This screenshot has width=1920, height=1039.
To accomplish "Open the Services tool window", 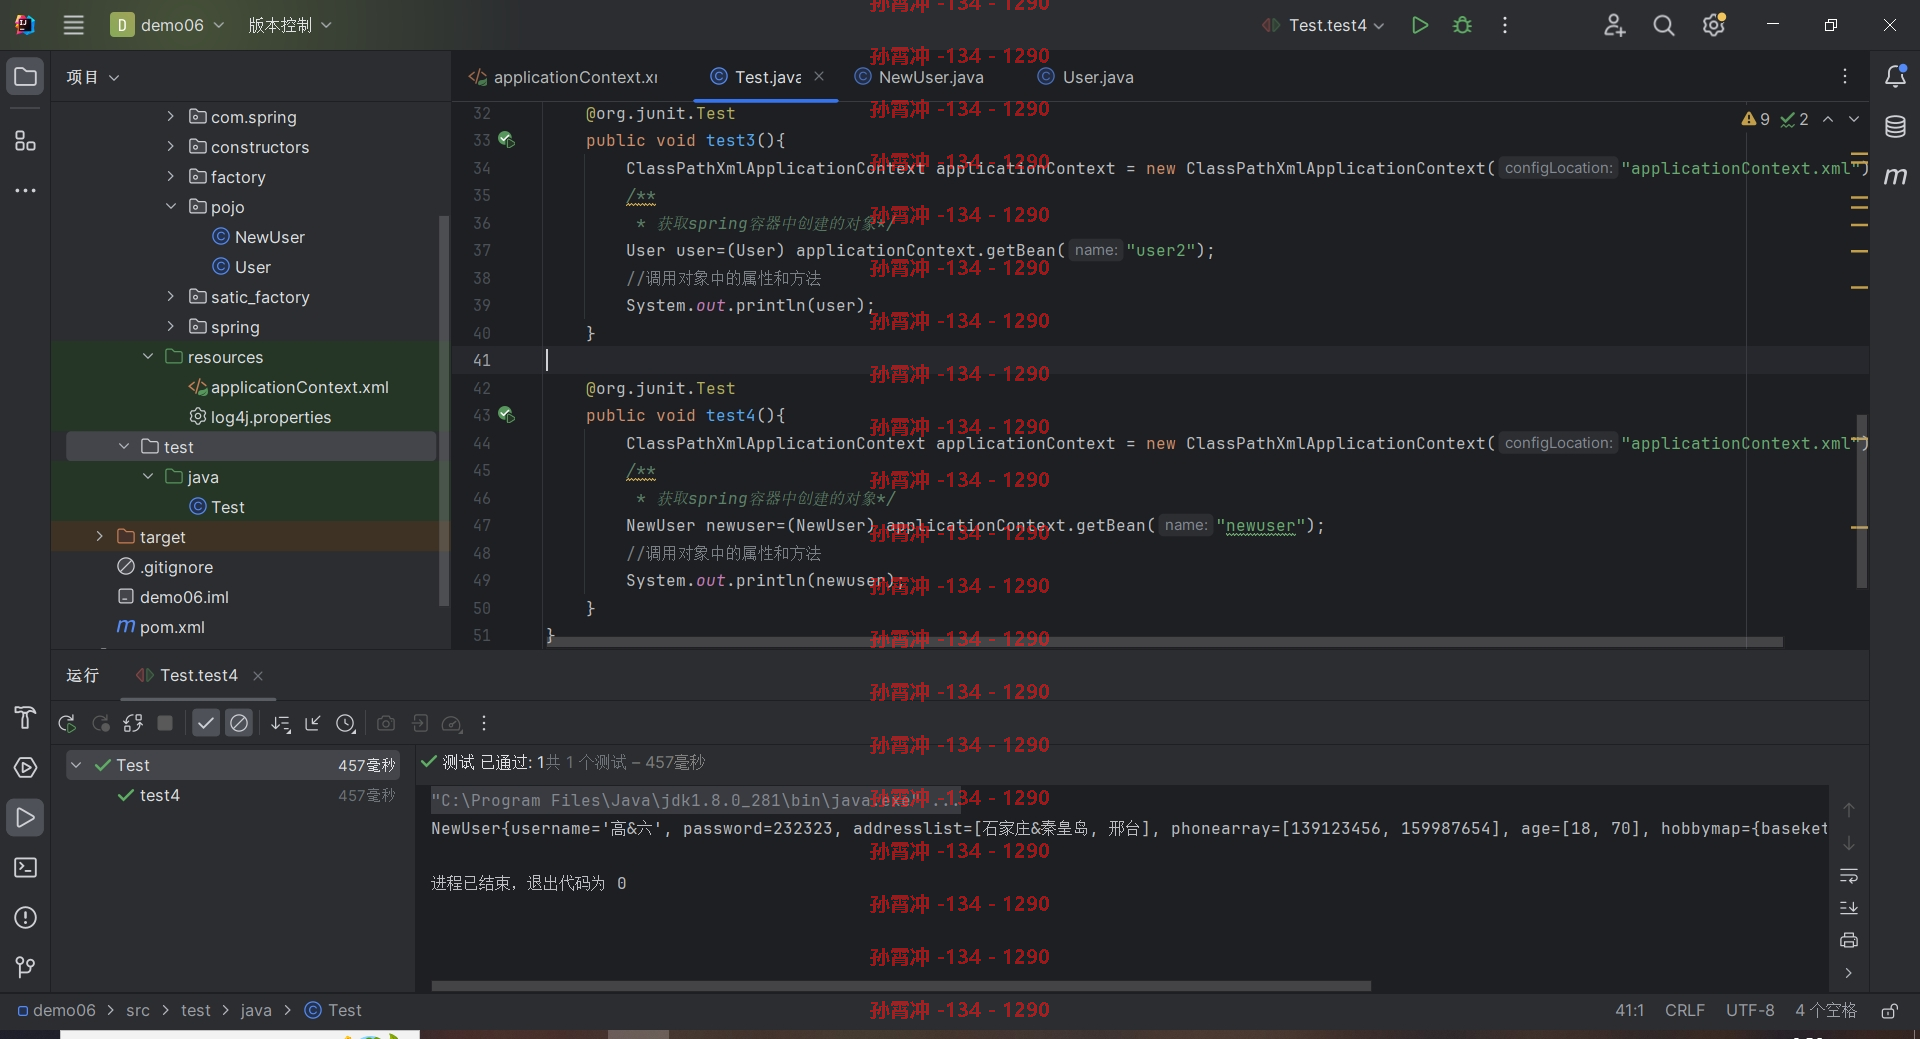I will 25,768.
